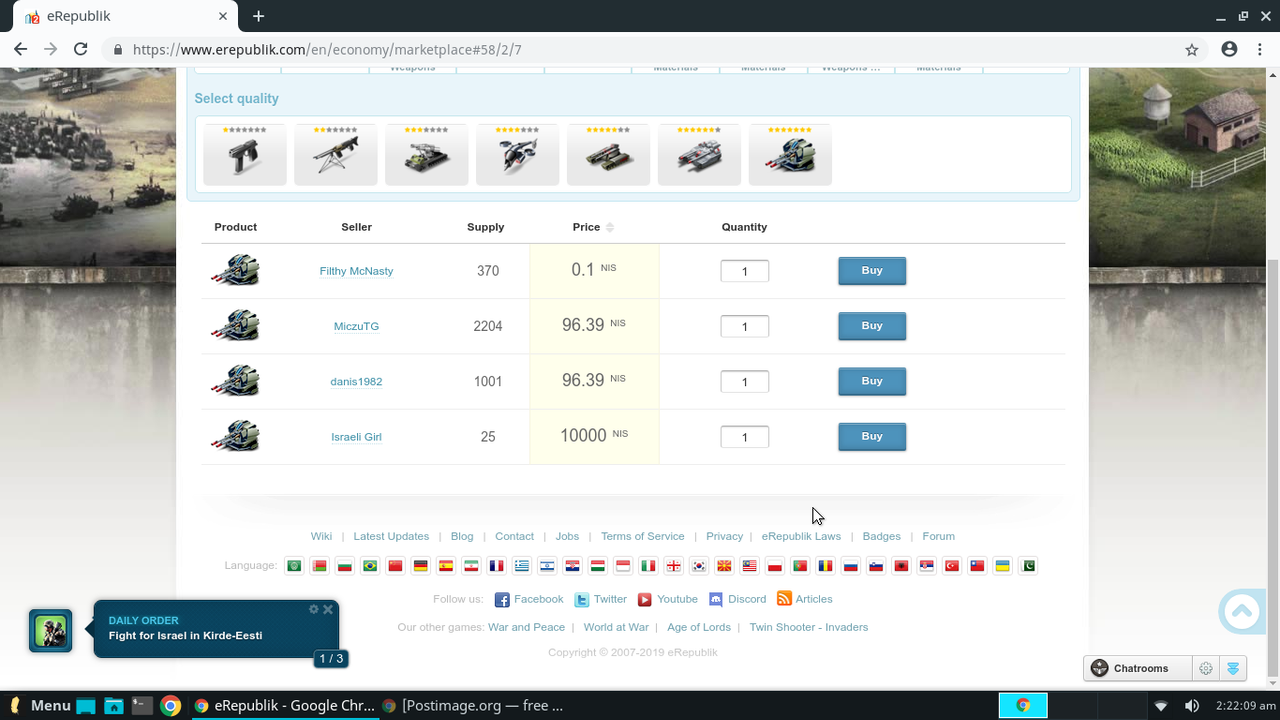Image resolution: width=1280 pixels, height=720 pixels.
Task: Select the three-star quality tank weapon
Action: point(427,155)
